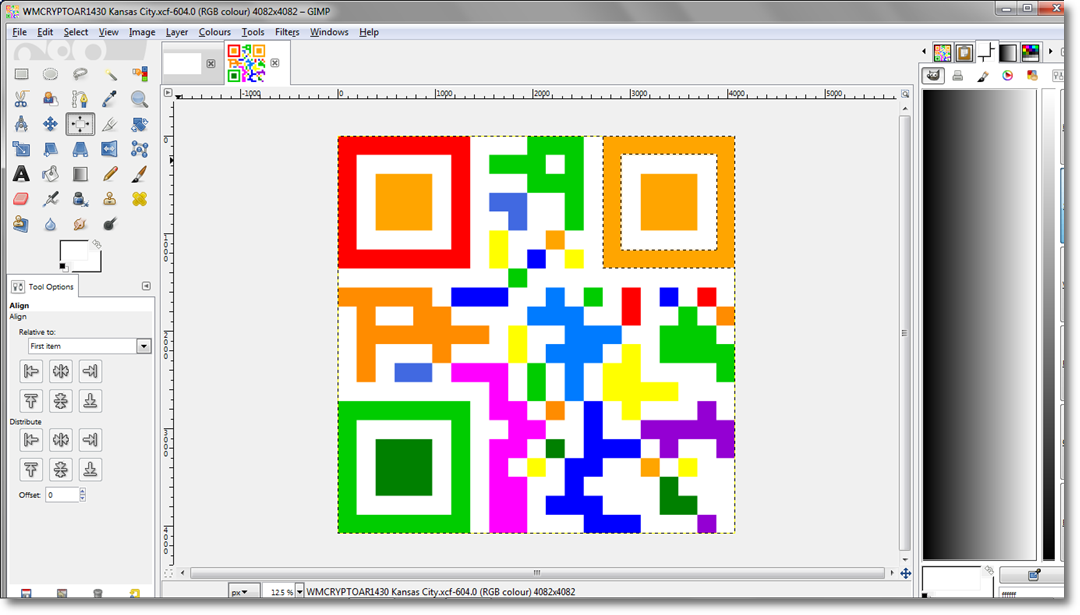The width and height of the screenshot is (1080, 615).
Task: Select the Scale tool
Action: tap(21, 149)
